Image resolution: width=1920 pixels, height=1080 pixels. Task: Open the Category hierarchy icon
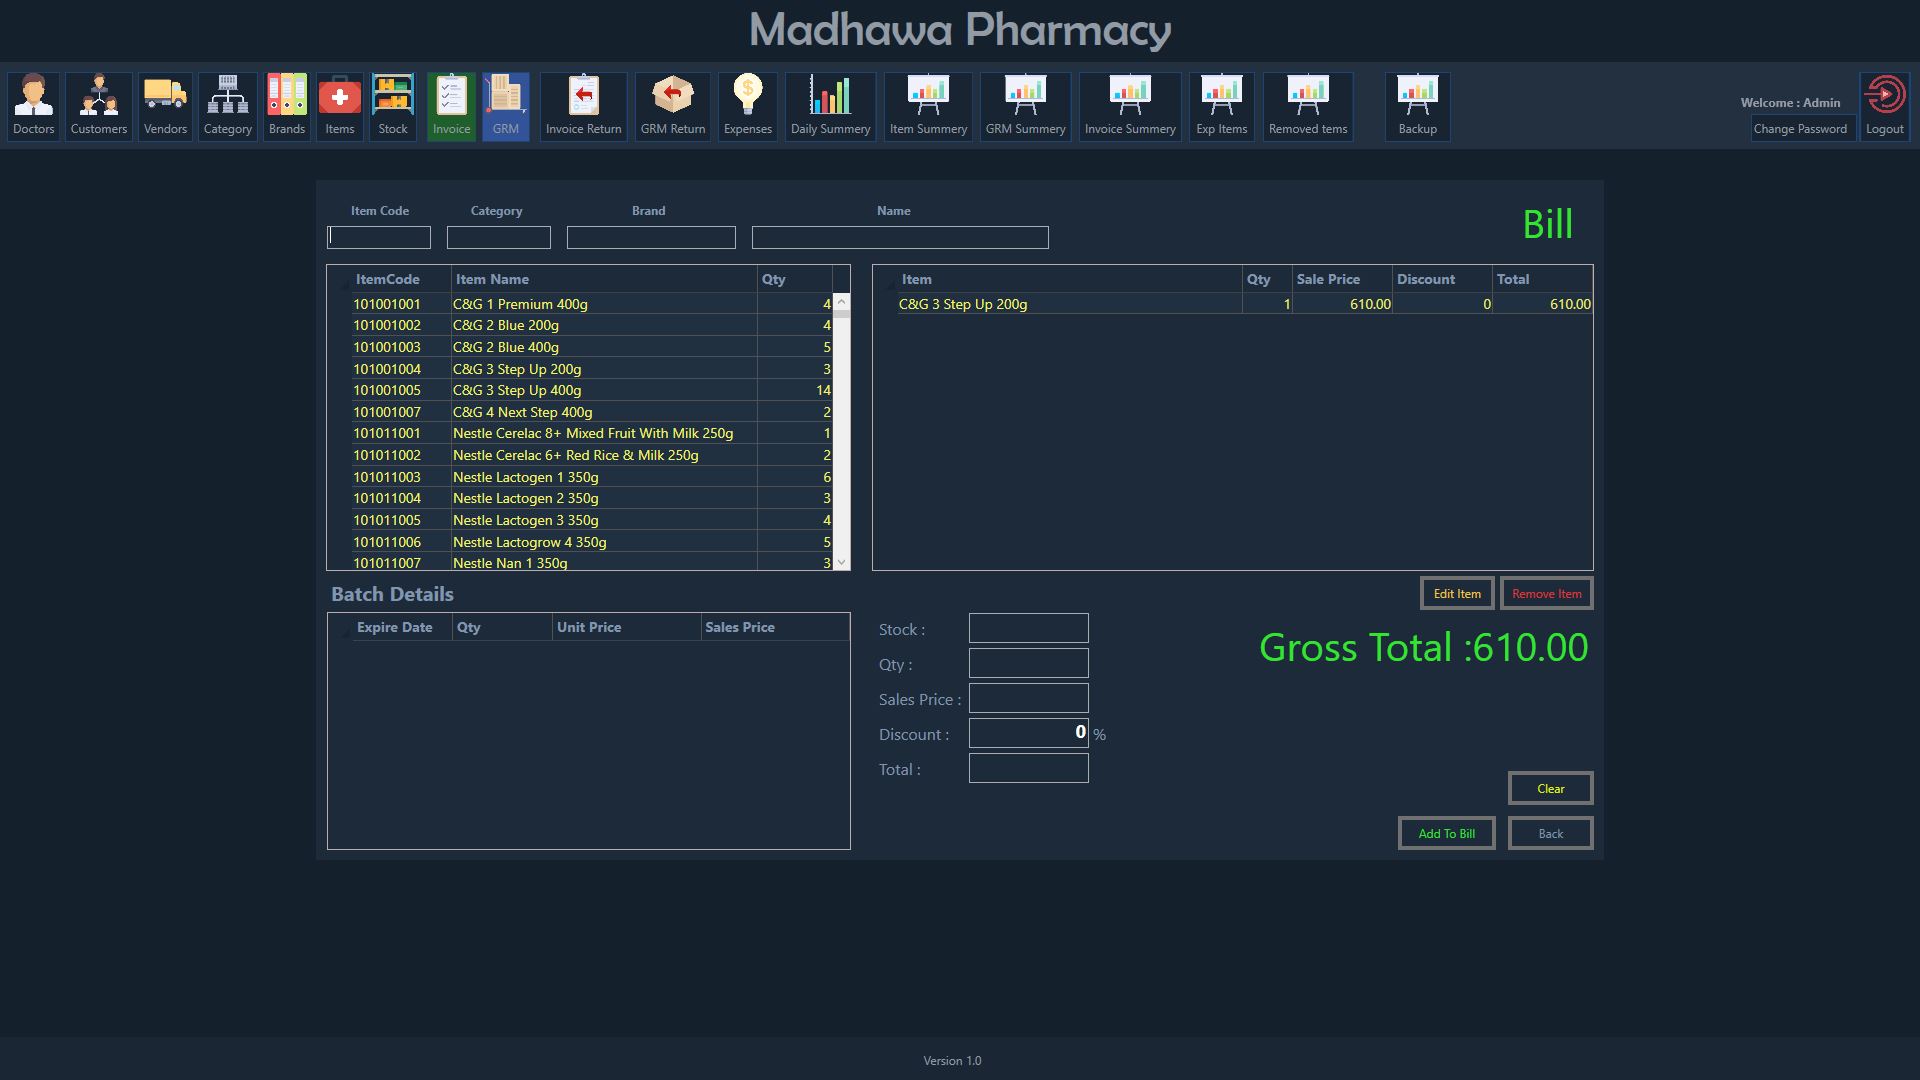coord(228,106)
